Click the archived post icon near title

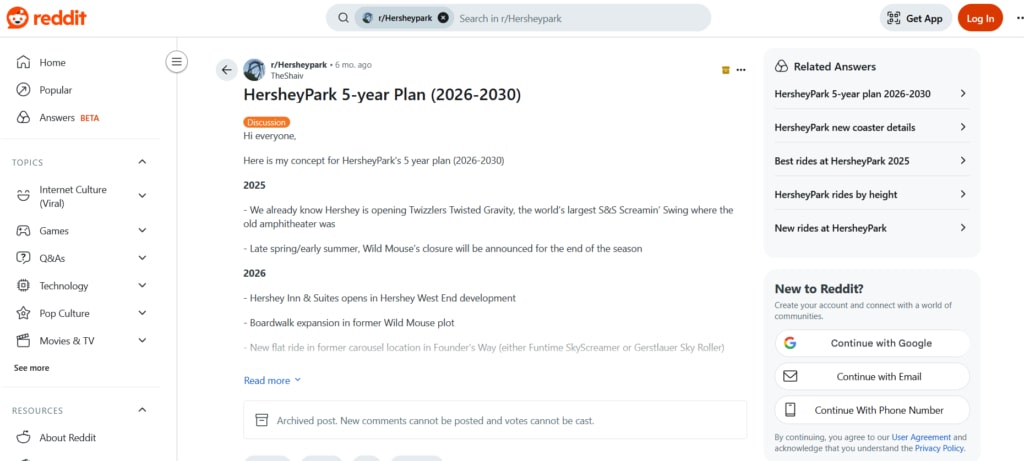[x=726, y=70]
